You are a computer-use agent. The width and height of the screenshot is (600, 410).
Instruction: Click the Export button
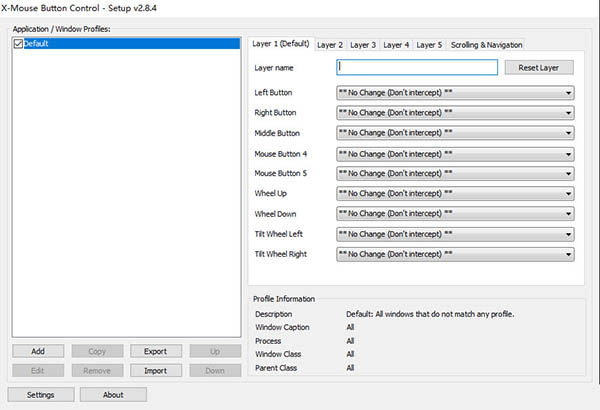[155, 352]
